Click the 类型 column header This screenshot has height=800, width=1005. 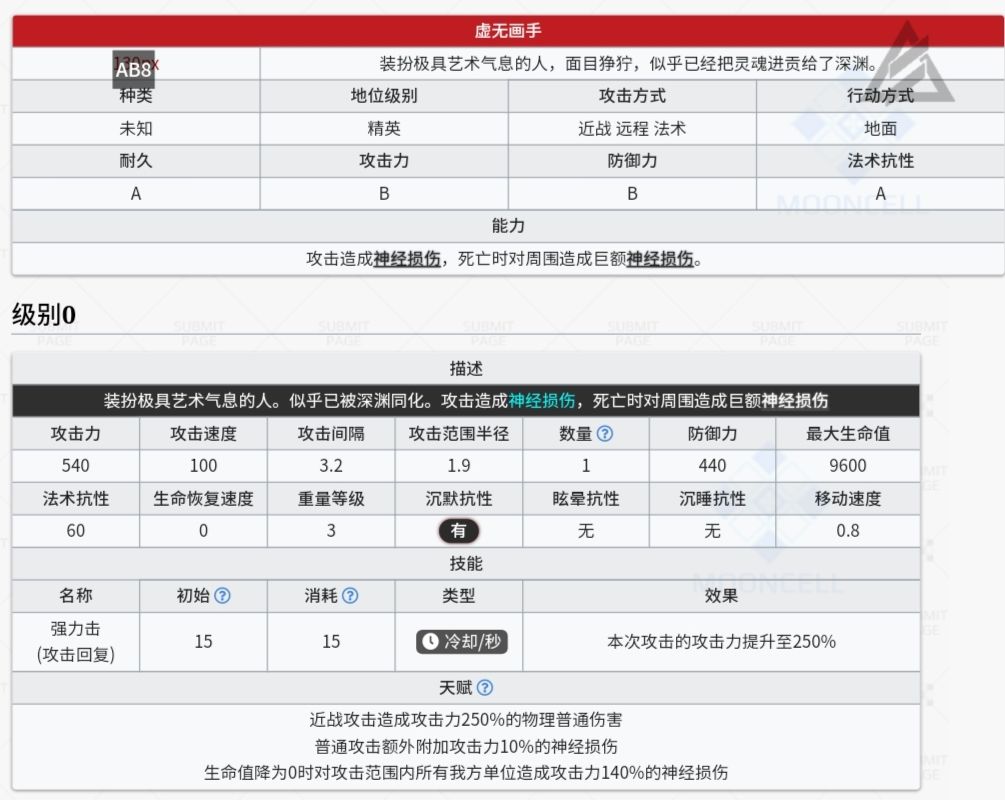tap(459, 596)
